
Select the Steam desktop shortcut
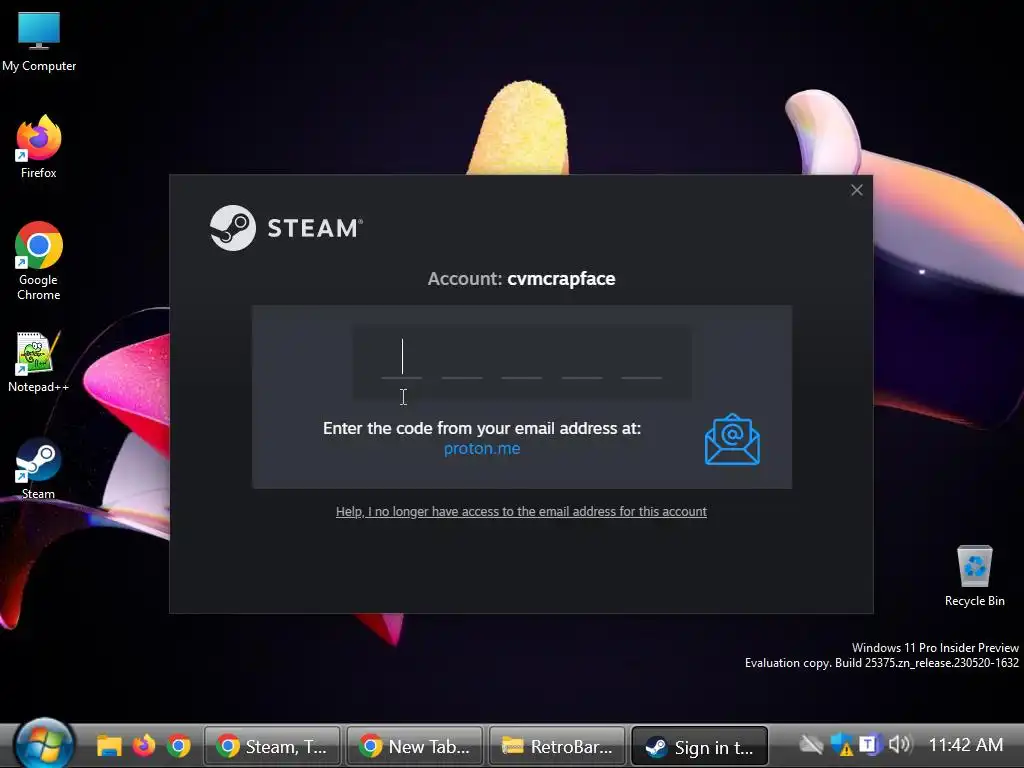[x=39, y=469]
